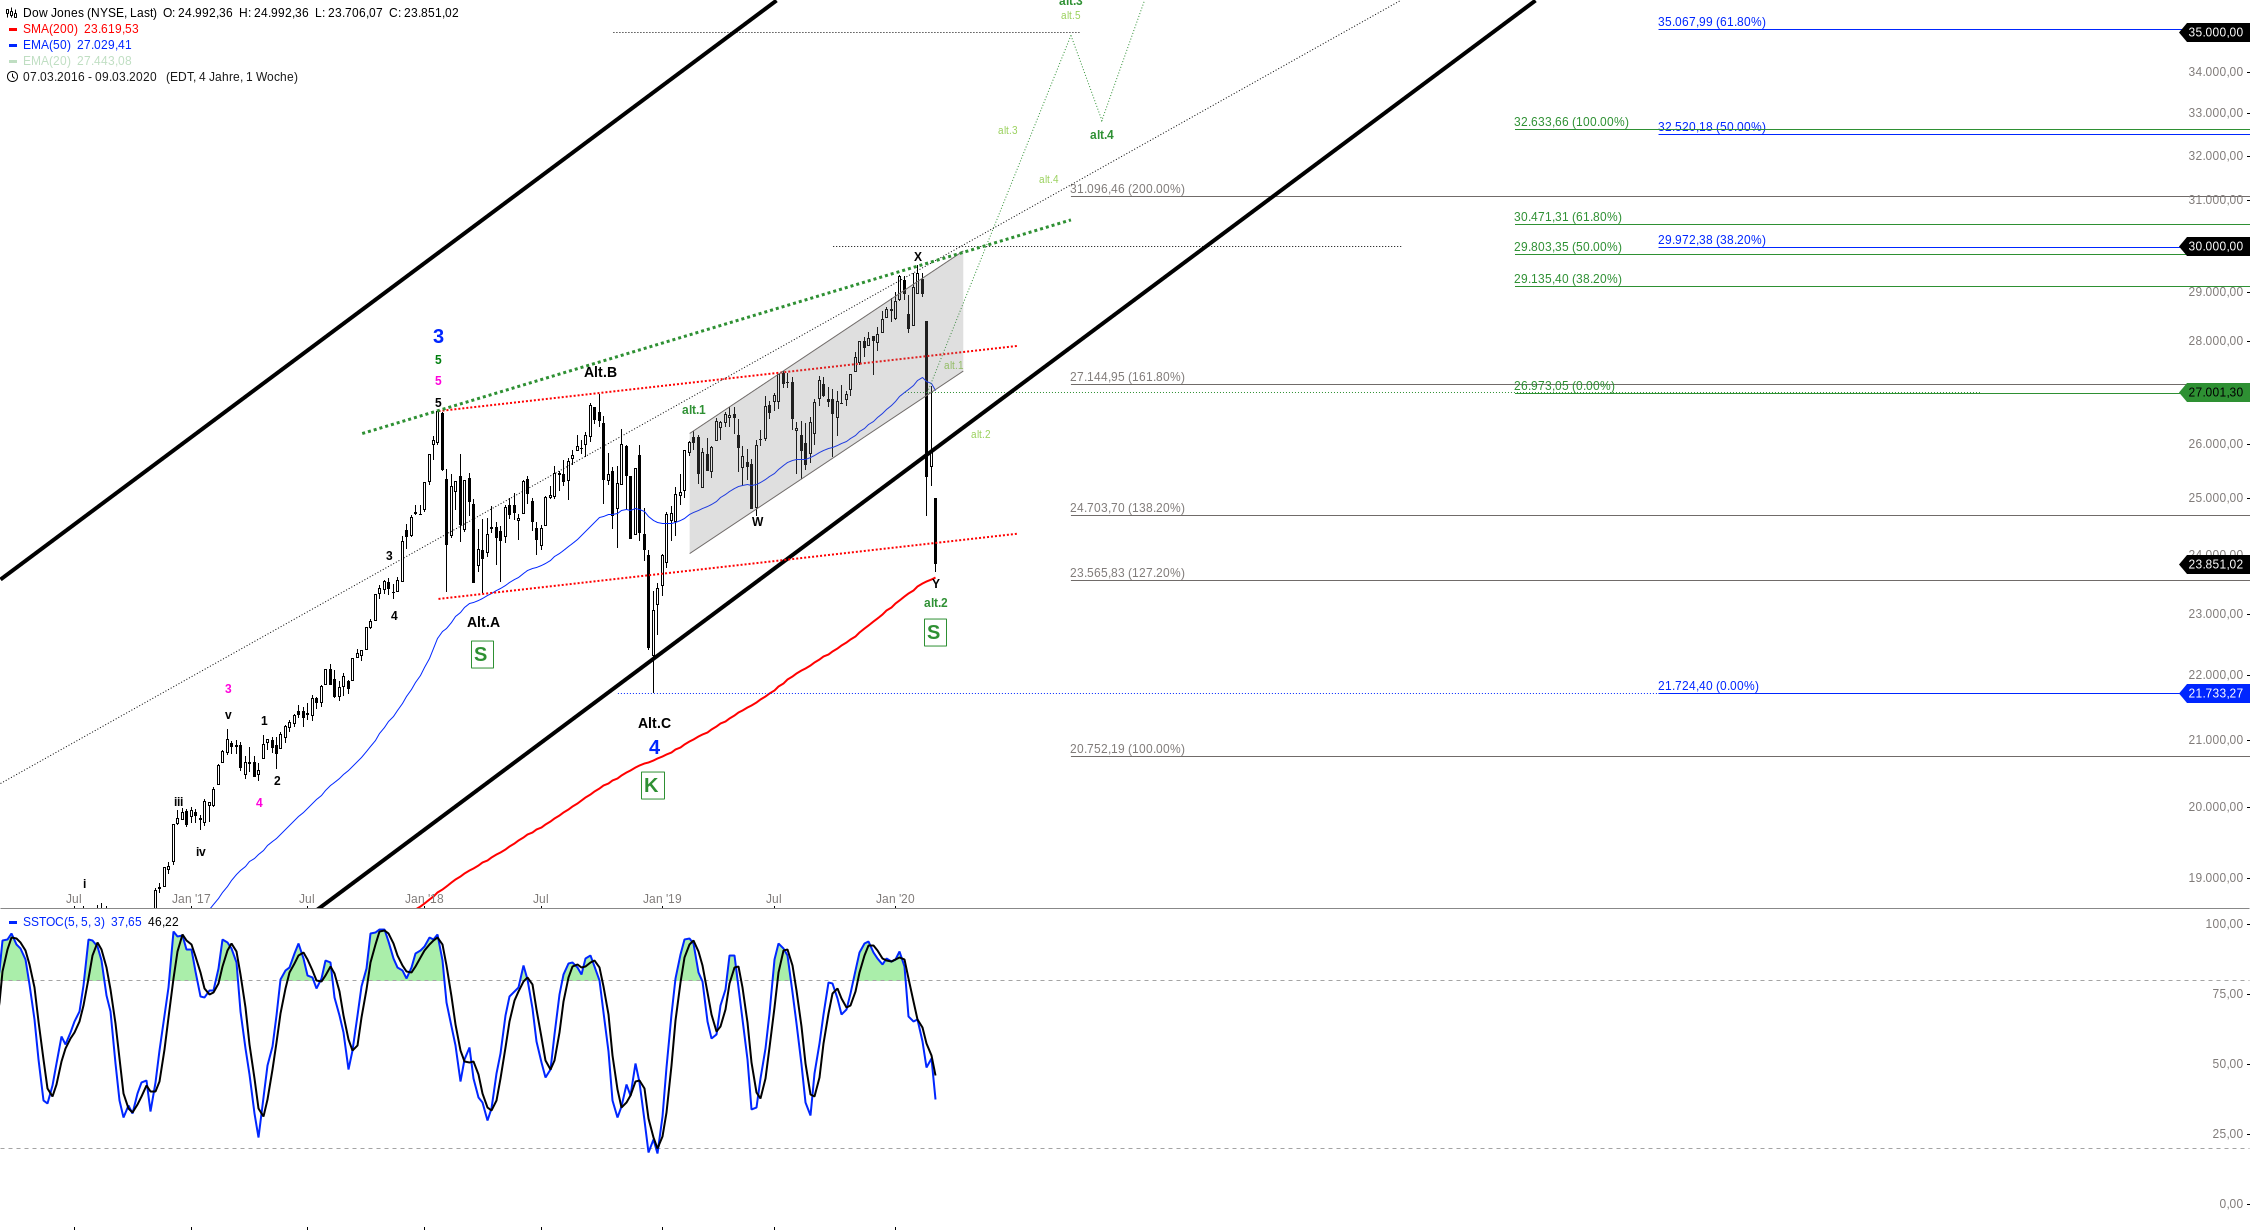Click the red SMA(200) legend color dash
Screen dimensions: 2250x1230
13,30
